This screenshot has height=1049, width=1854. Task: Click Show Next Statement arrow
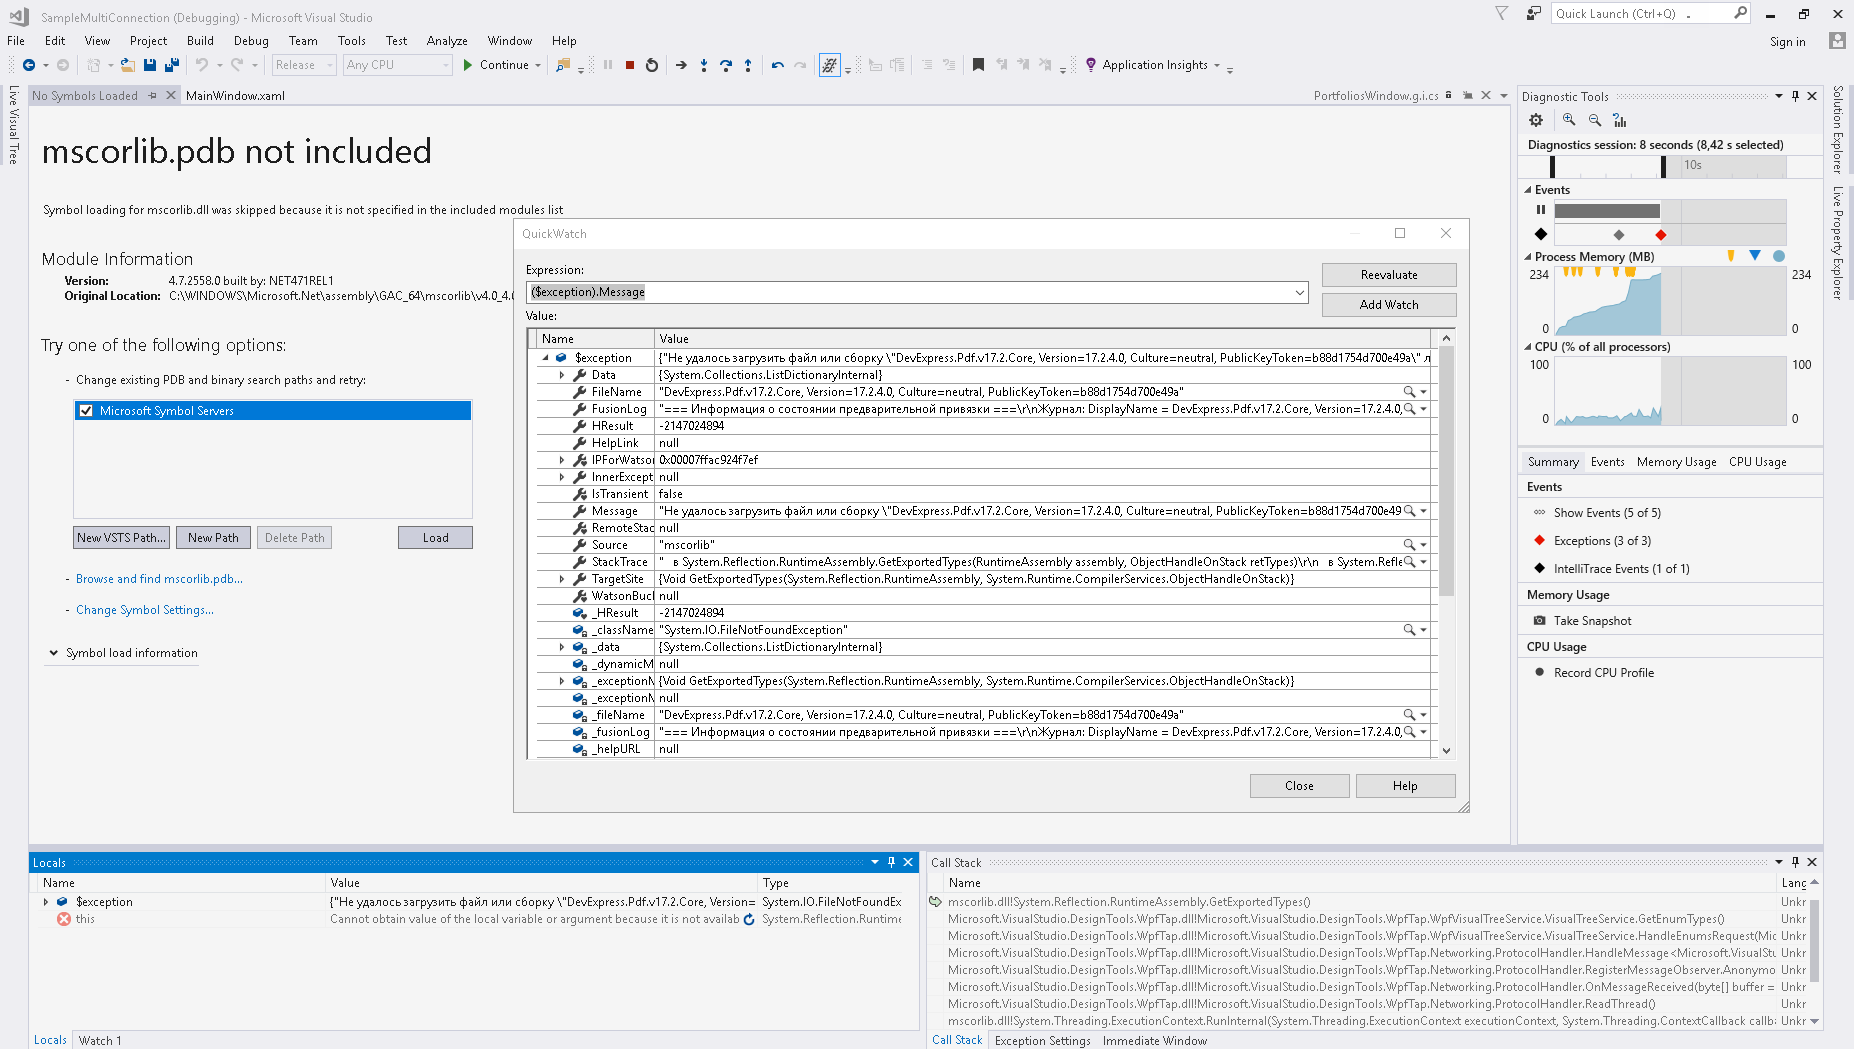tap(681, 65)
